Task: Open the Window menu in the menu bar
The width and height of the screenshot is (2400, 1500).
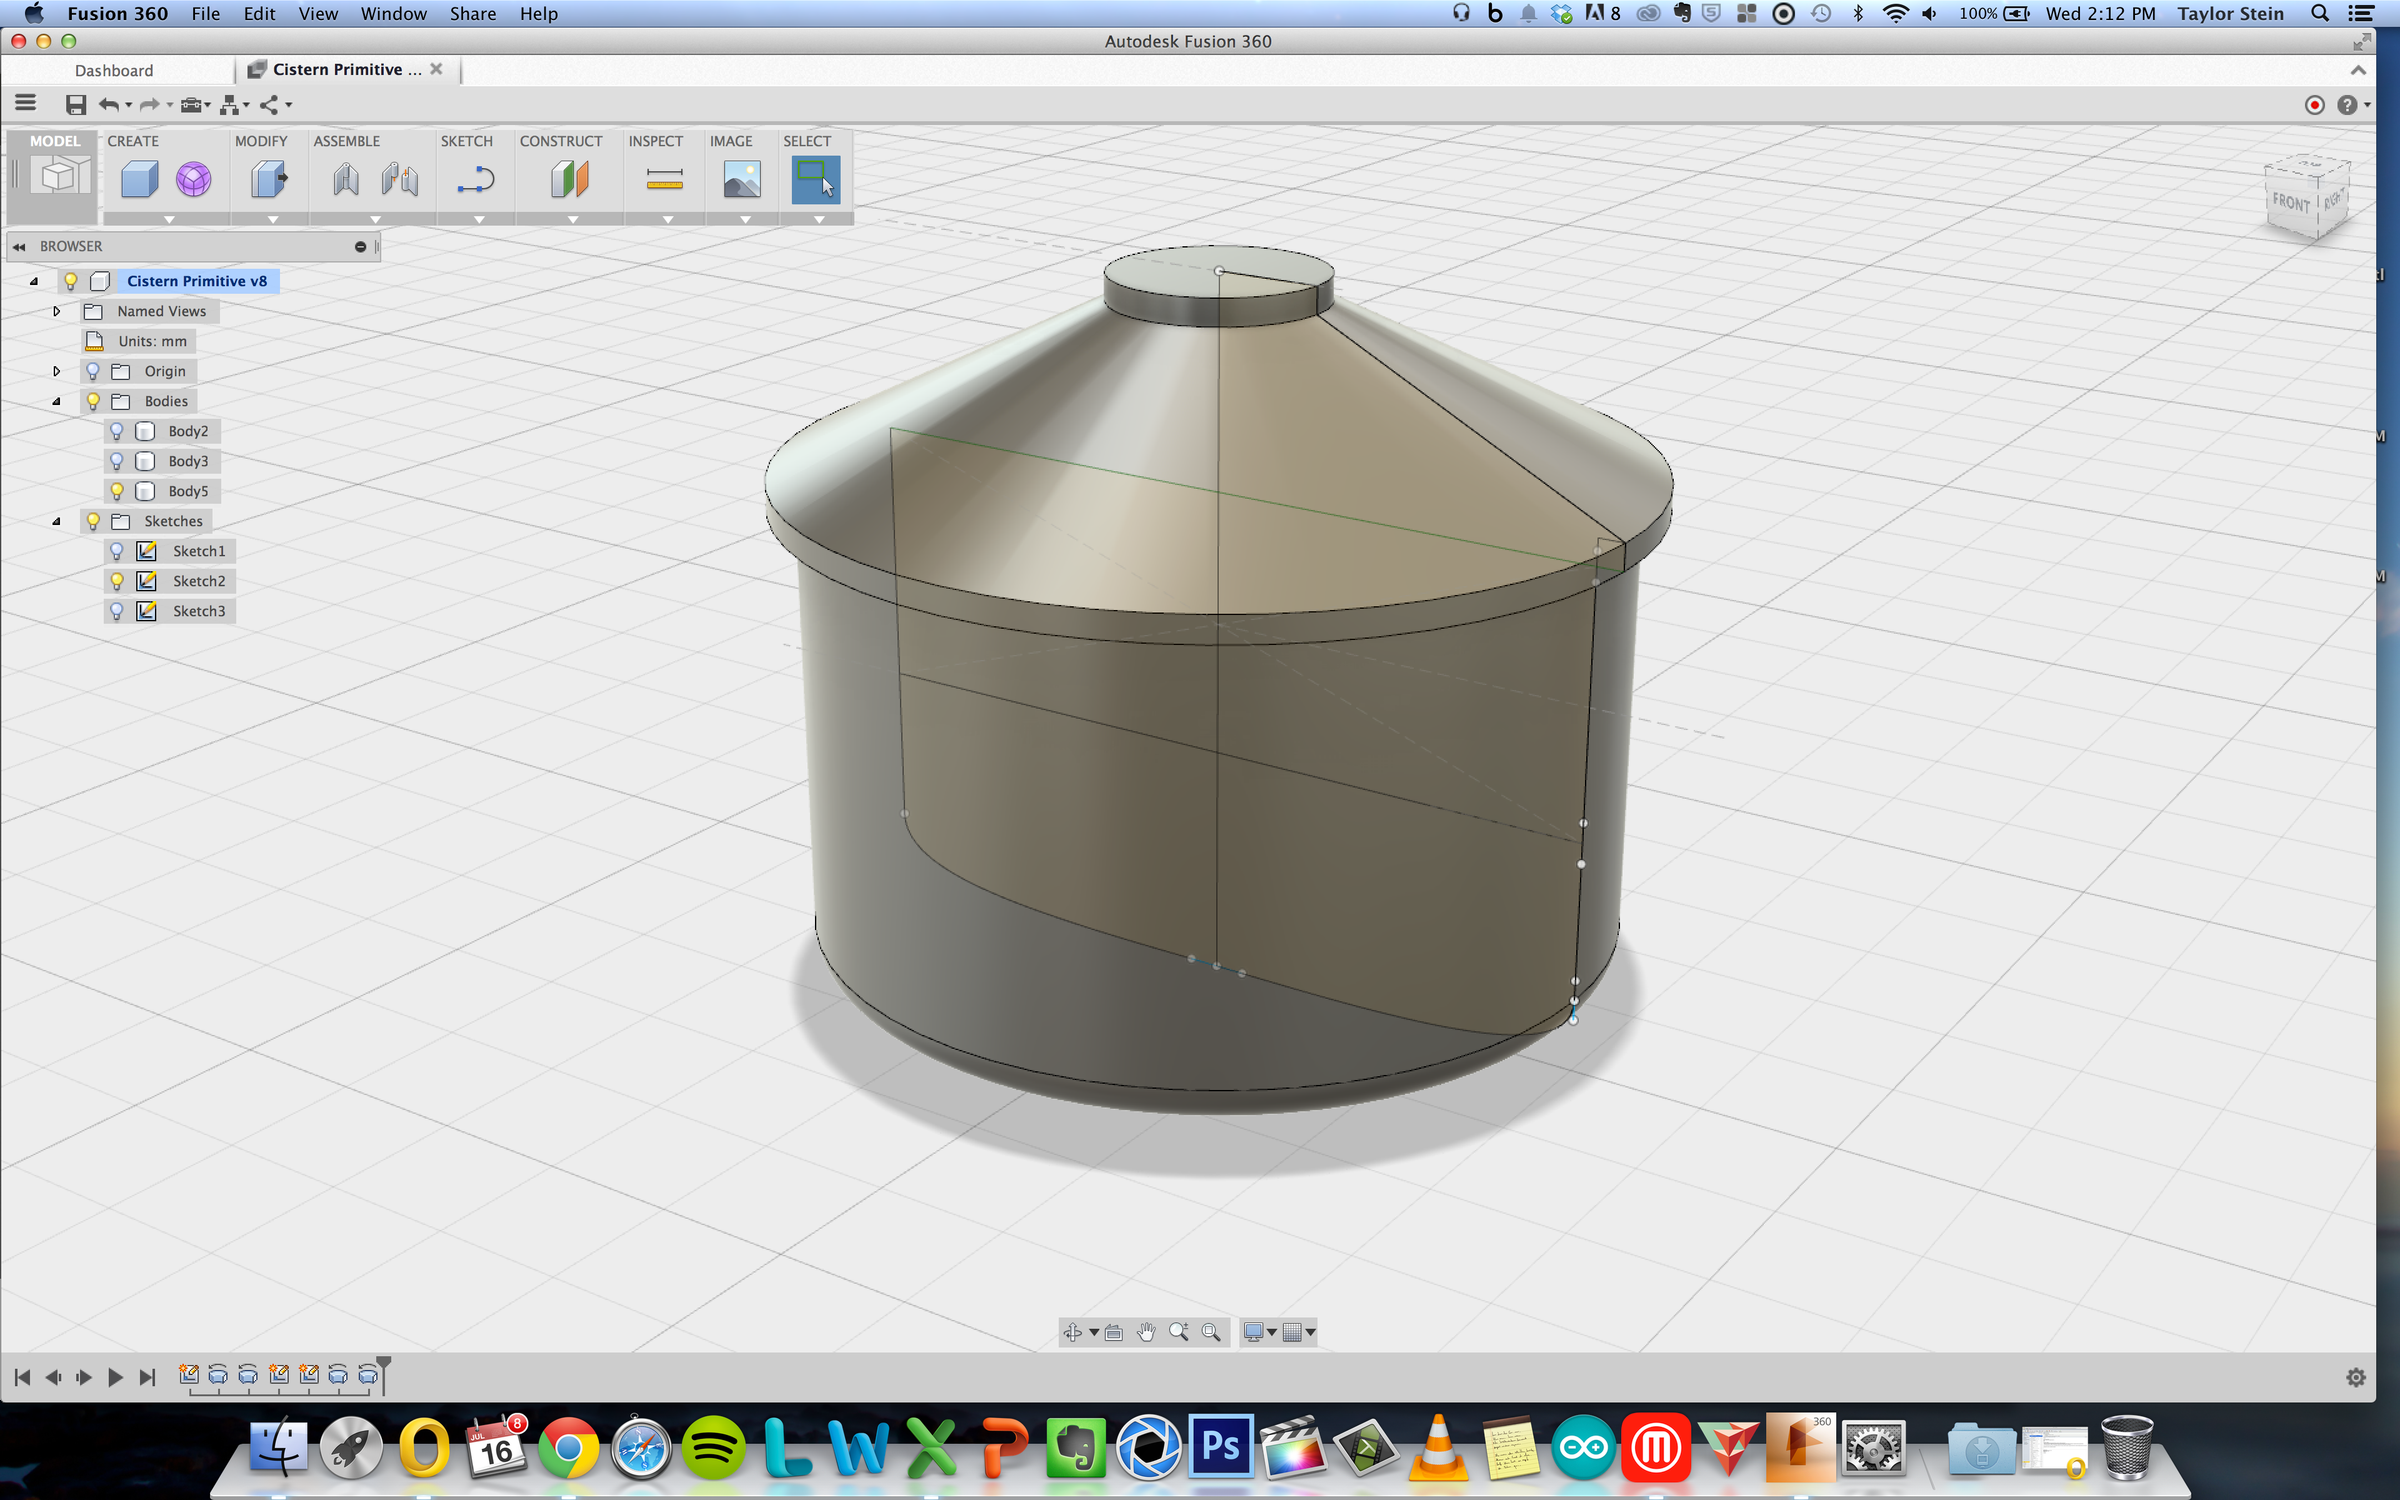Action: pyautogui.click(x=393, y=13)
